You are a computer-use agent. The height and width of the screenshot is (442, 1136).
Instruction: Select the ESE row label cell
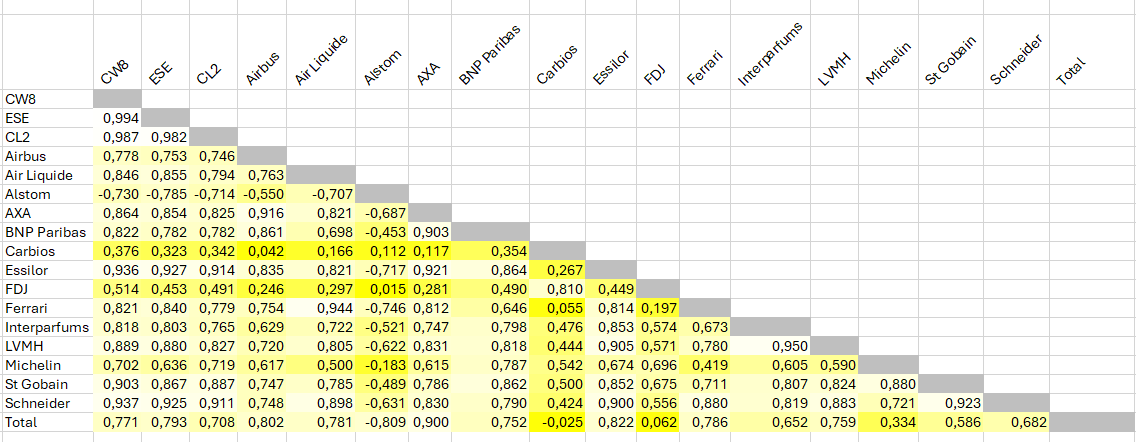47,118
